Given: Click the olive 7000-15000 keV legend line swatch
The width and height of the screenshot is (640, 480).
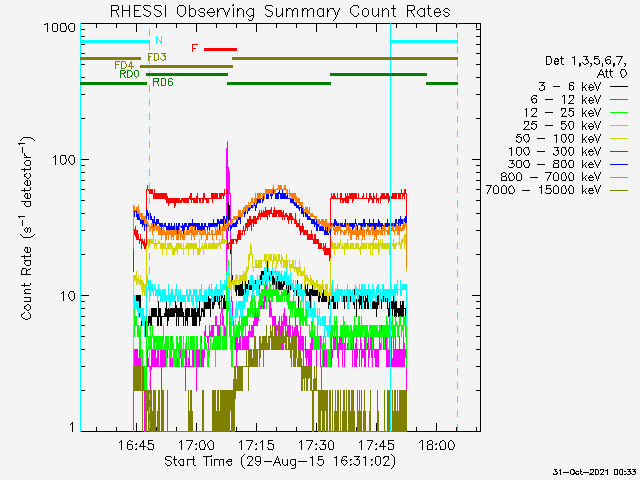Looking at the screenshot, I should click(x=619, y=190).
